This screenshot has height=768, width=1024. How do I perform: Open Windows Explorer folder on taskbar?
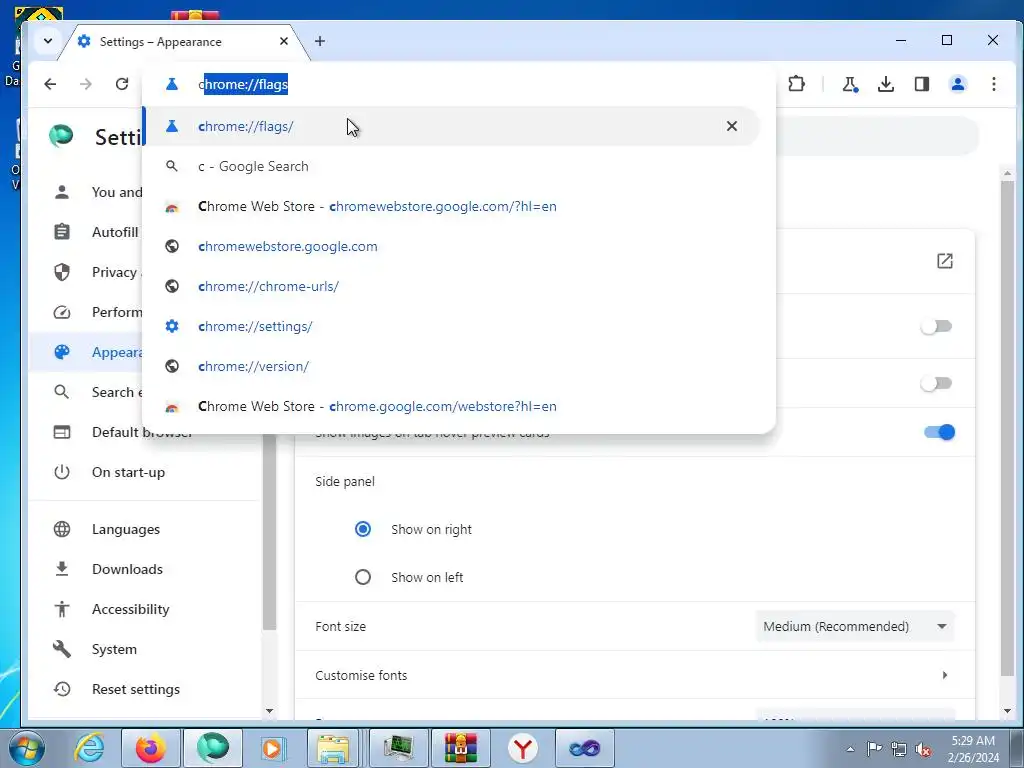point(332,748)
